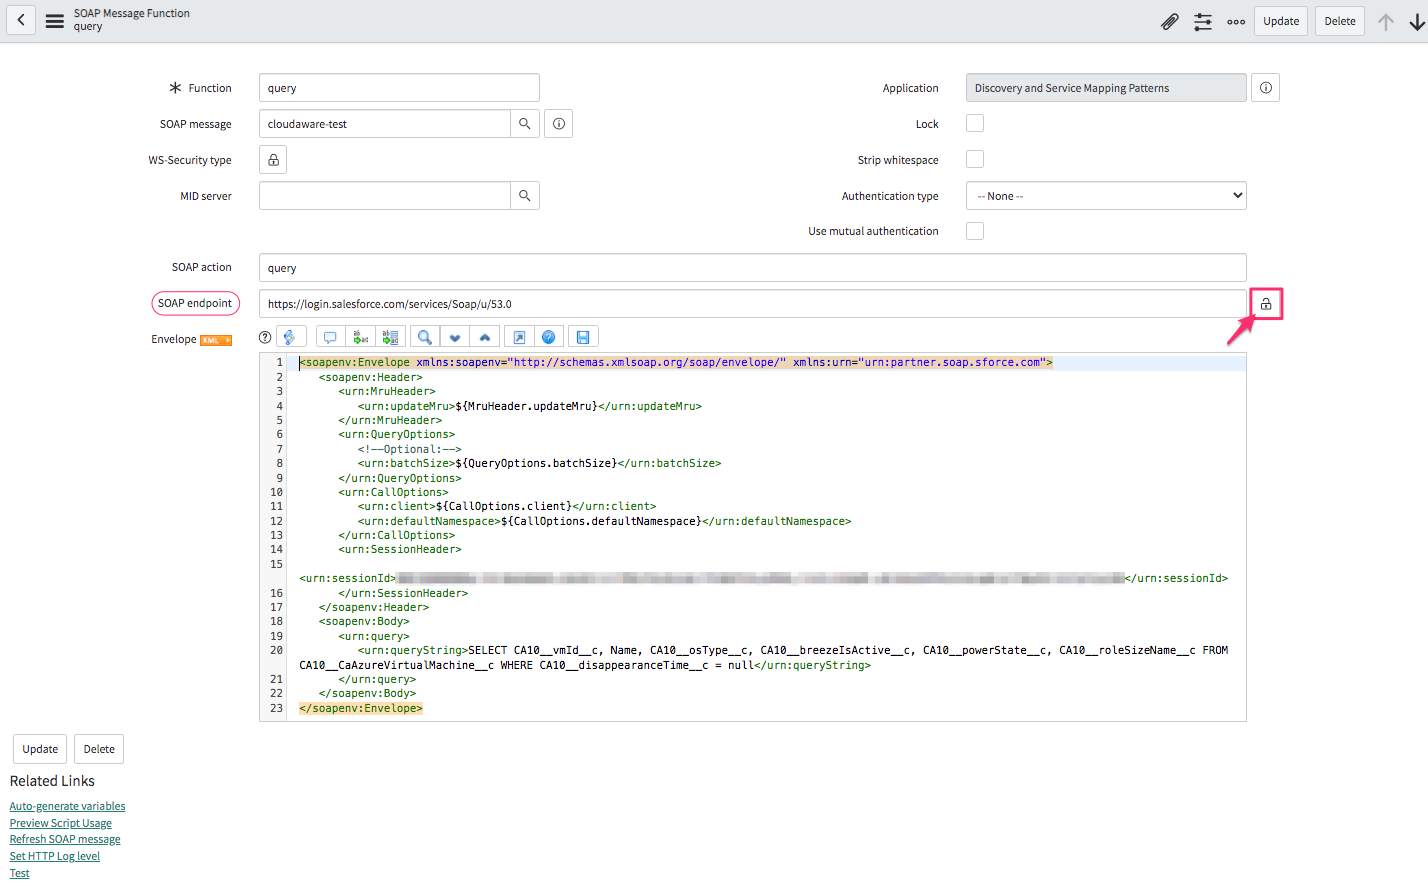Toggle syntax comment in the envelope editor
The width and height of the screenshot is (1428, 886).
[329, 336]
